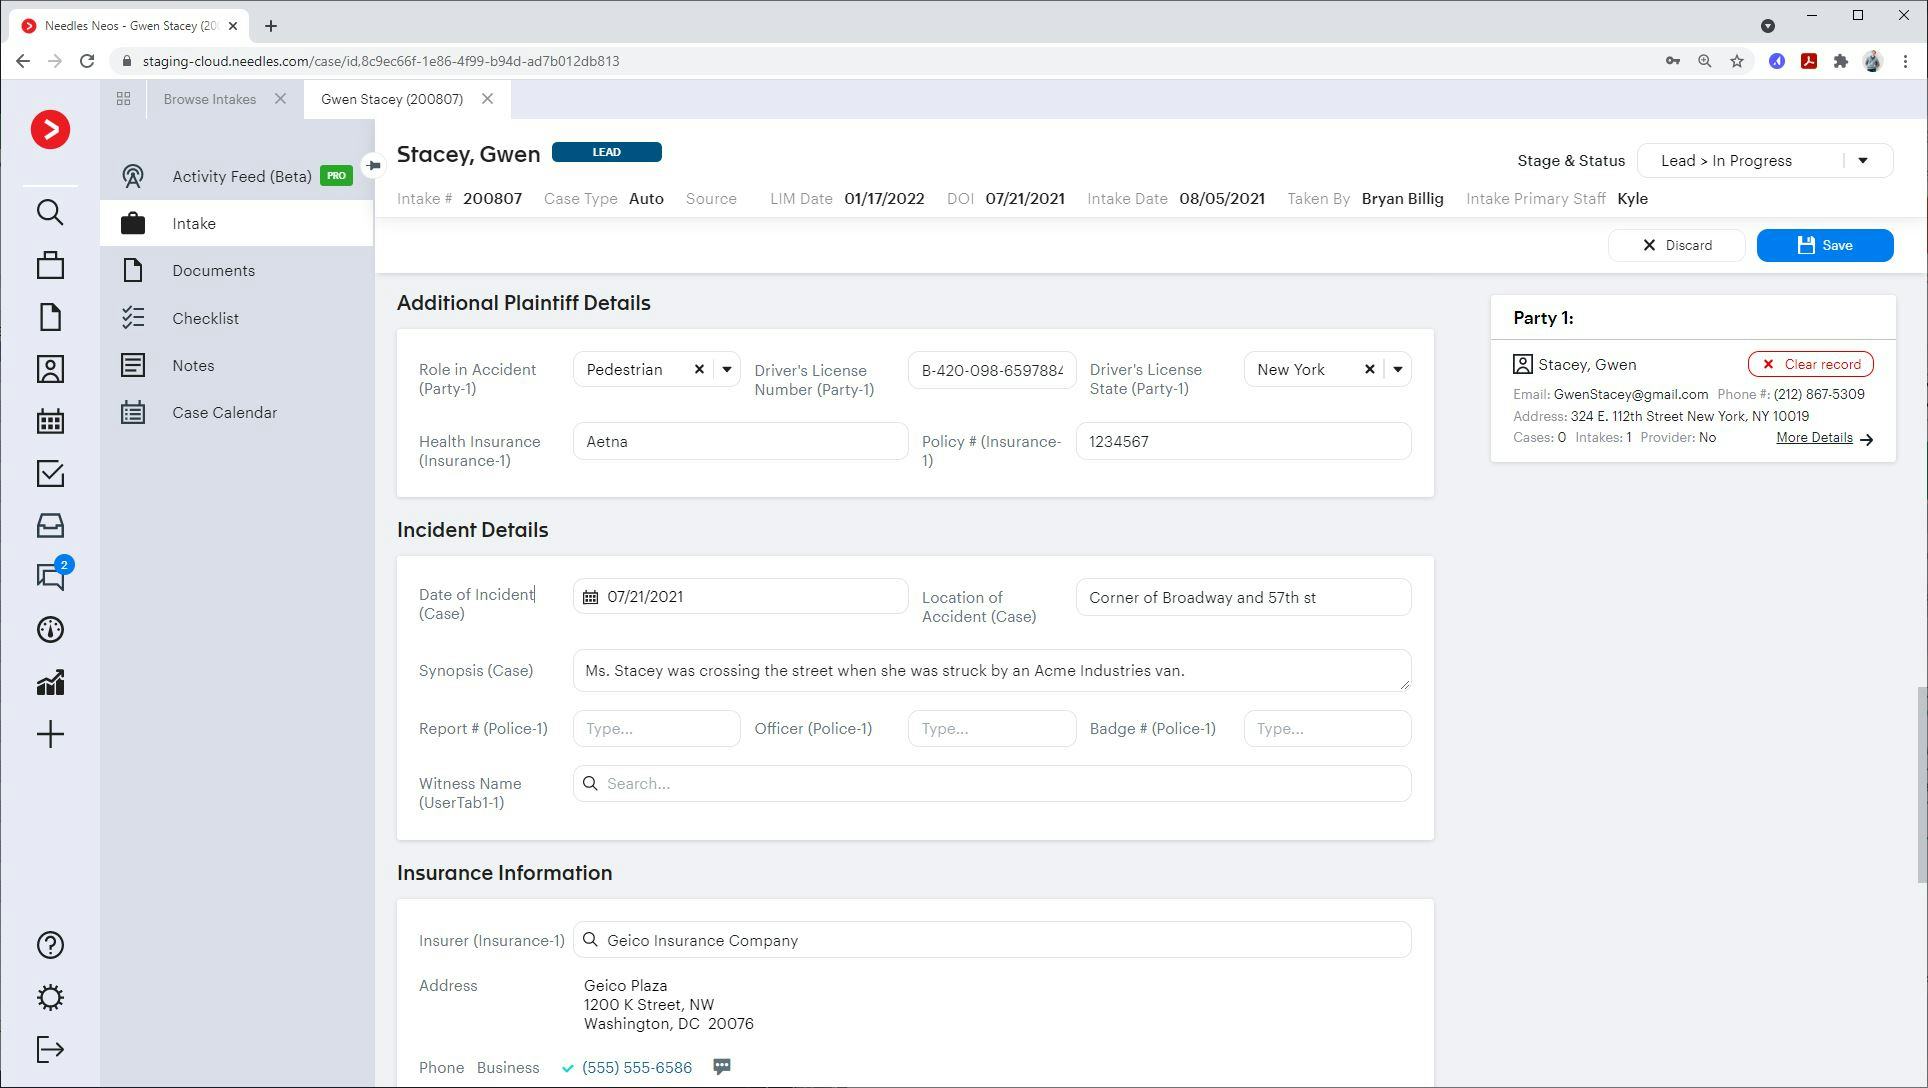
Task: Switch to Gwen Stacey 200807 tab
Action: pyautogui.click(x=392, y=98)
